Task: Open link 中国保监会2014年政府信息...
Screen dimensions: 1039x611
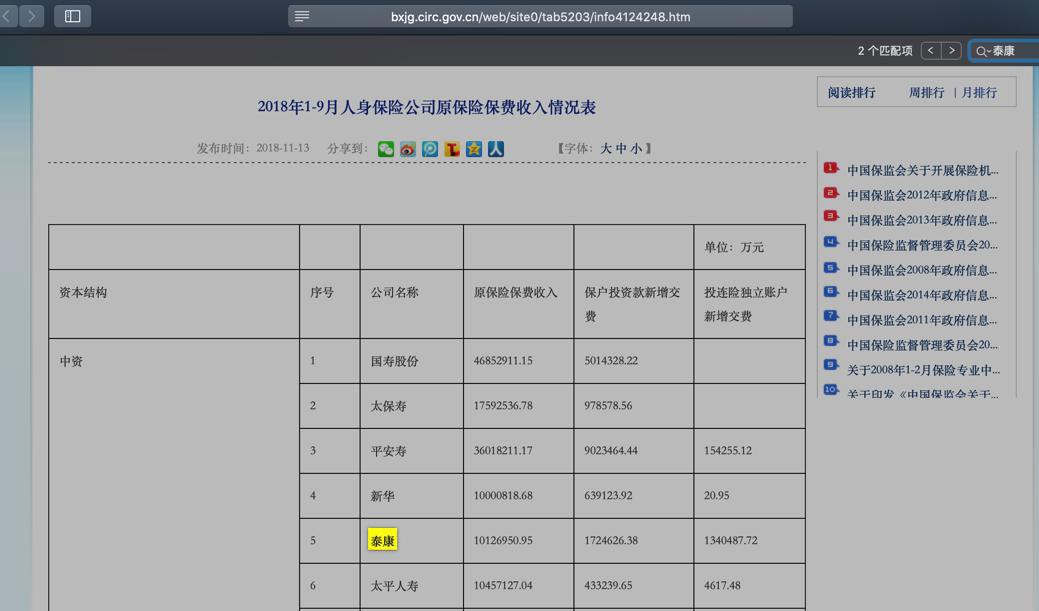Action: coord(922,295)
